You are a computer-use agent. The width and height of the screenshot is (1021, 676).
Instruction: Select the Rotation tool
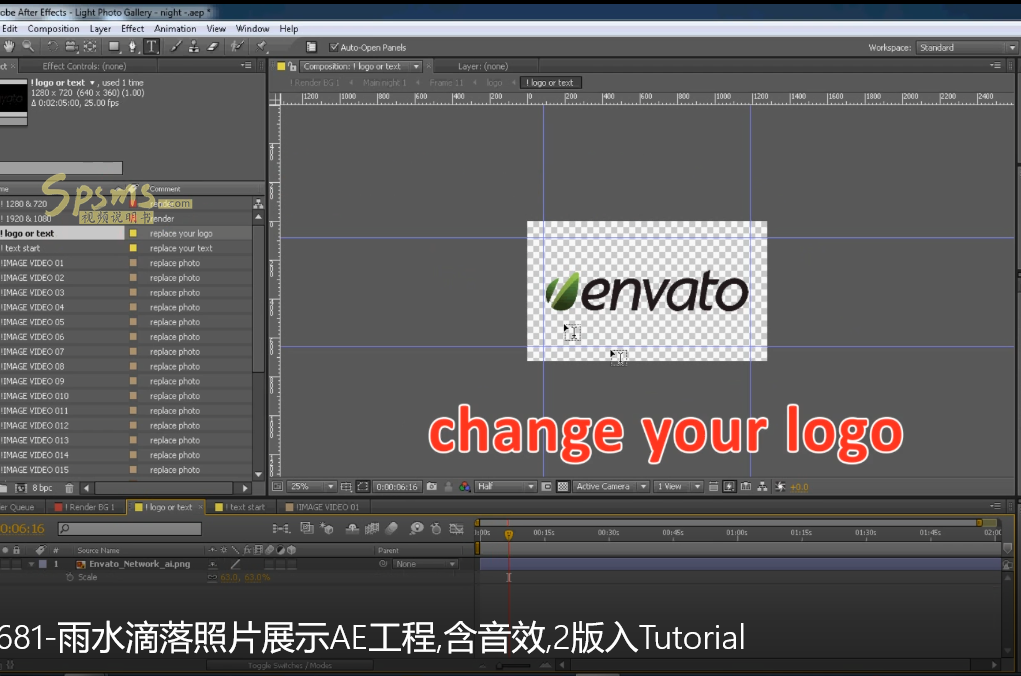pos(52,46)
